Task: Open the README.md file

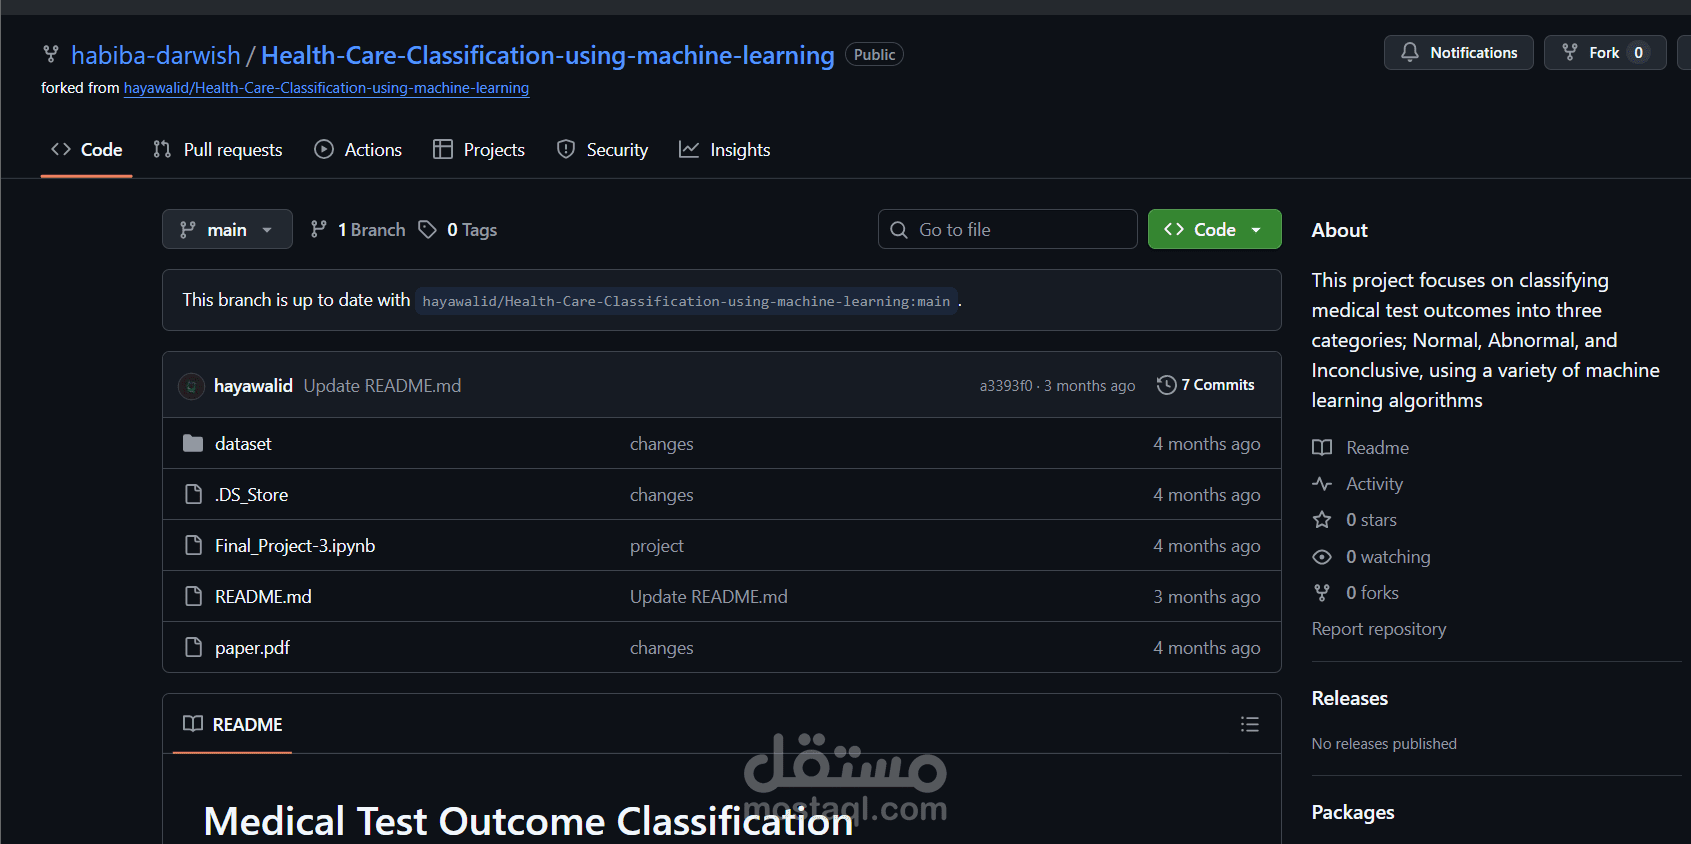Action: pyautogui.click(x=263, y=596)
